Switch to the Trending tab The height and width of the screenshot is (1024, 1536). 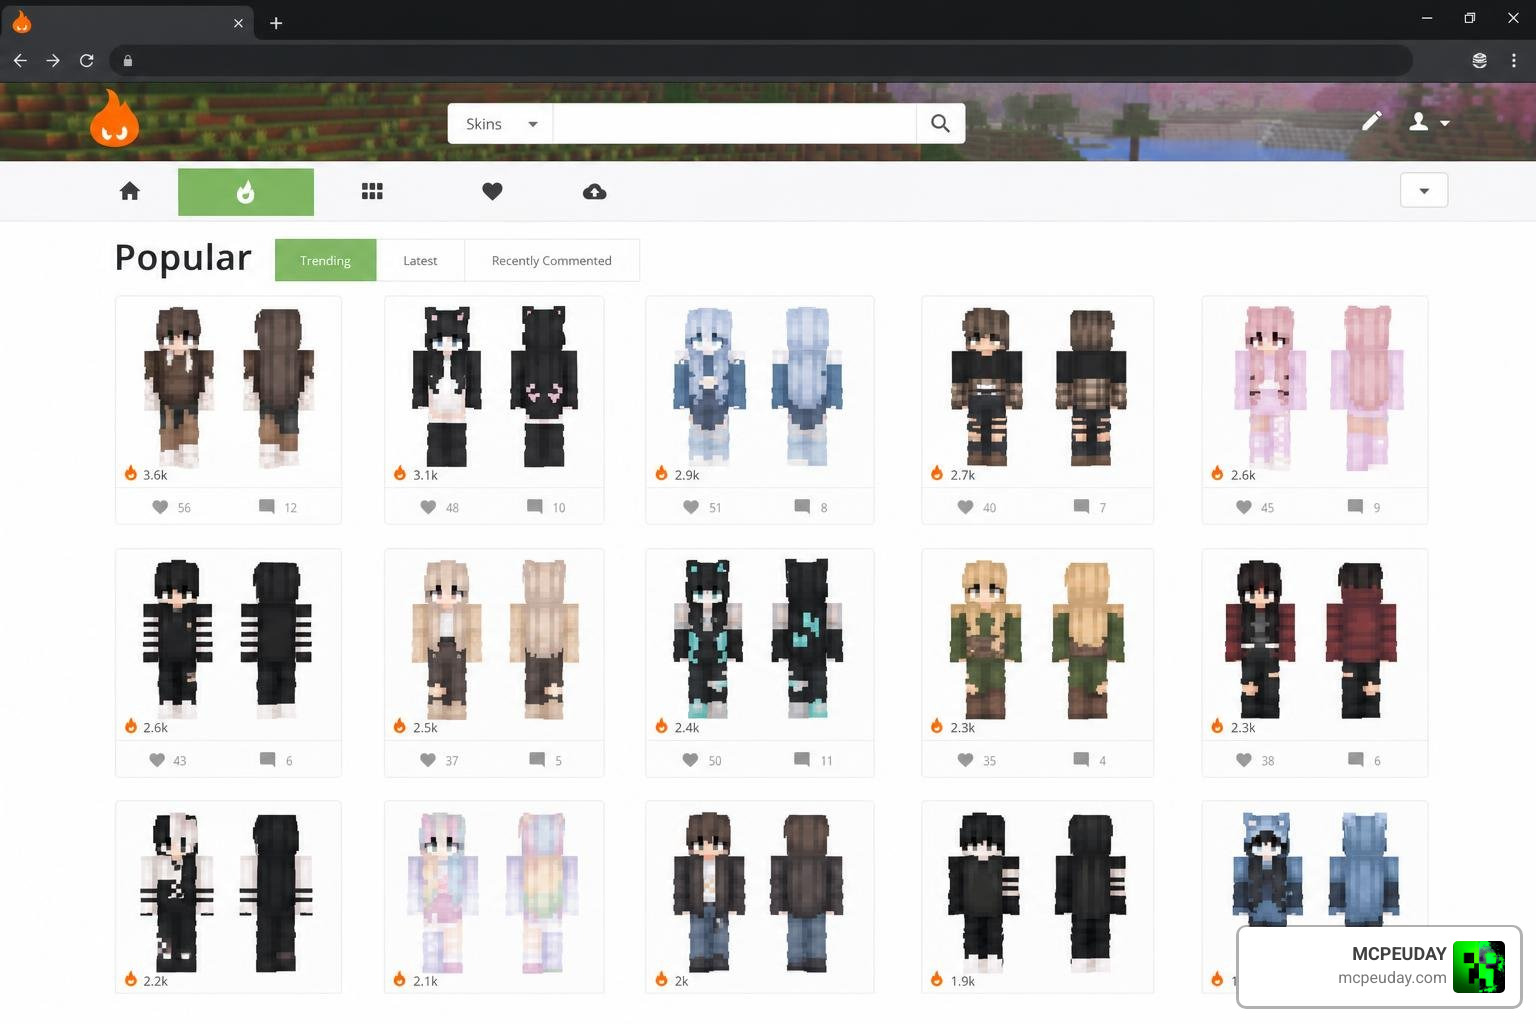(x=325, y=260)
